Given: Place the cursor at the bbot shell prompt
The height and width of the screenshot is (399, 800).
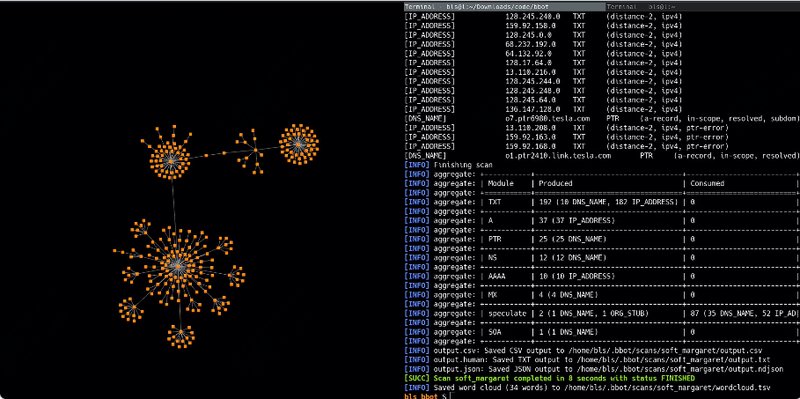Looking at the screenshot, I should (x=451, y=396).
